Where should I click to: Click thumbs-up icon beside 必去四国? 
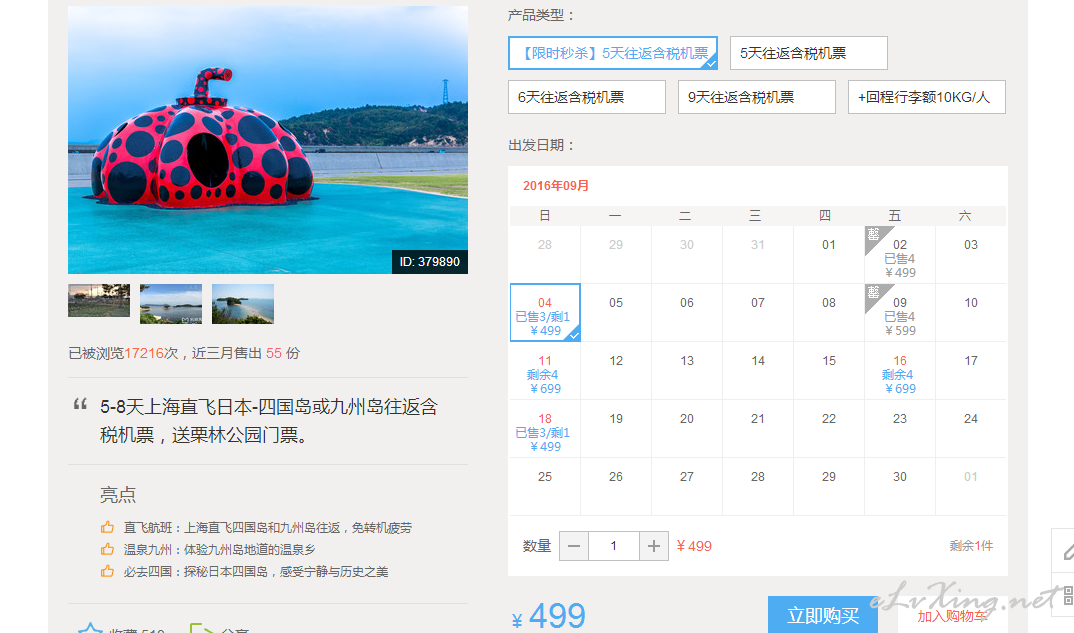(x=108, y=571)
